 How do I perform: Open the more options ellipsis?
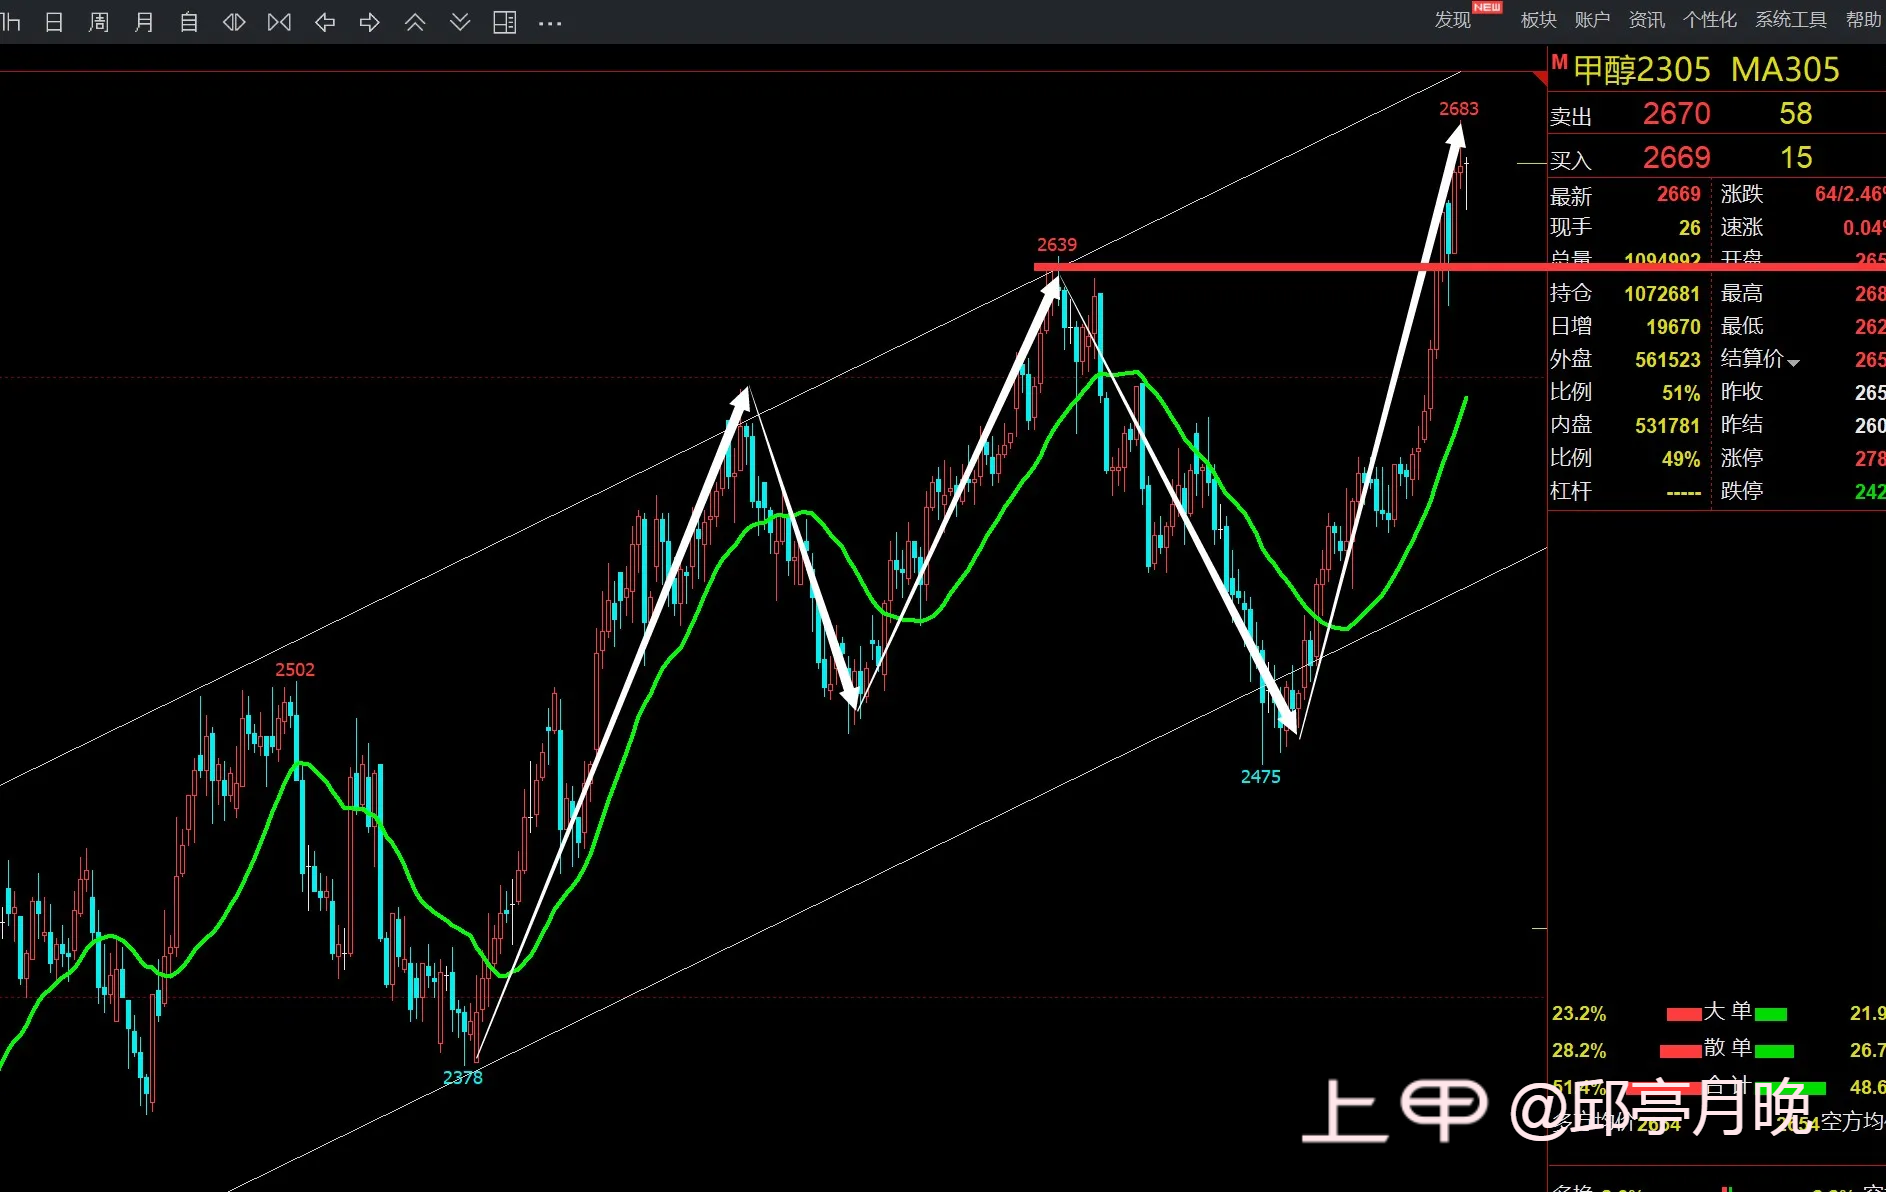pos(550,23)
